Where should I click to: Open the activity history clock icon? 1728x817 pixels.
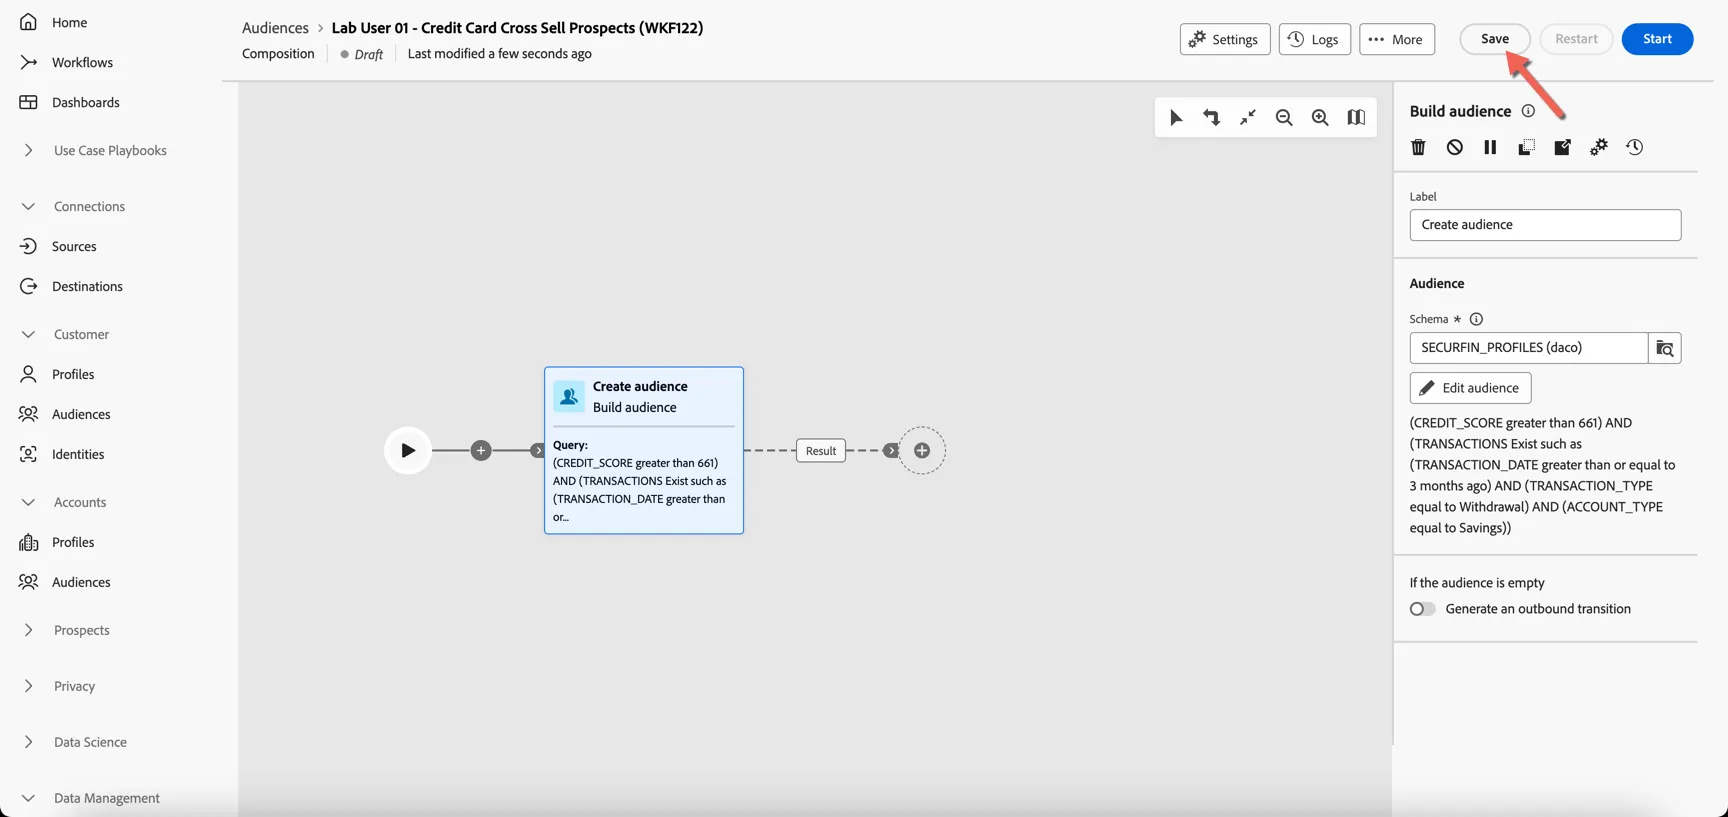[x=1634, y=147]
